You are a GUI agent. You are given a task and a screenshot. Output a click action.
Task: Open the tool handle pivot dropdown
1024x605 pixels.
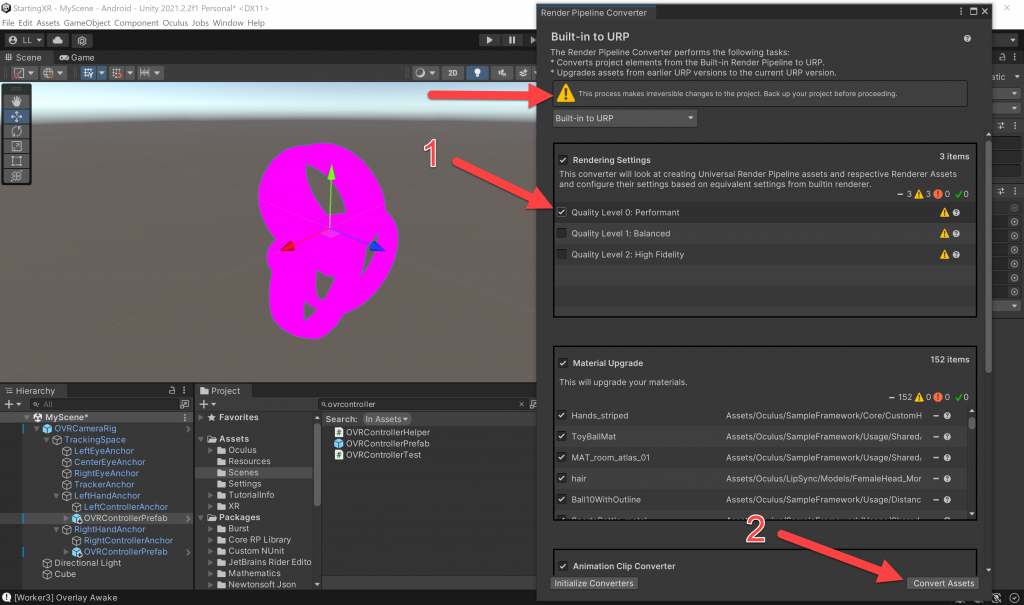pyautogui.click(x=24, y=73)
